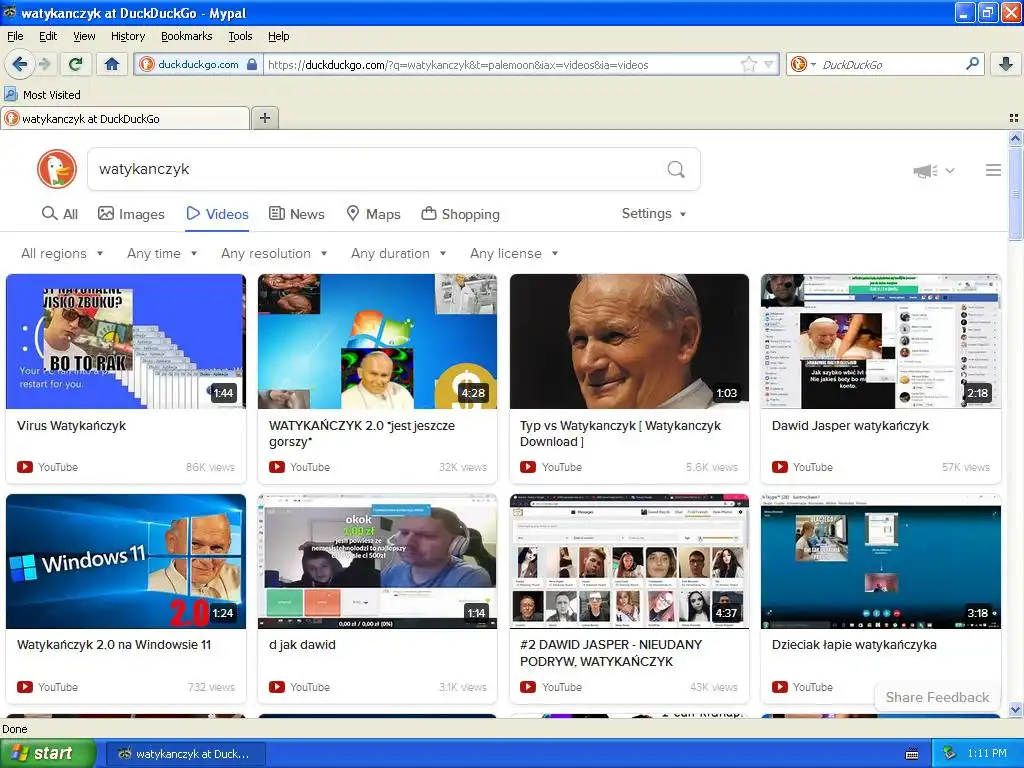
Task: Click the padlock icon in the address bar
Action: tap(252, 65)
